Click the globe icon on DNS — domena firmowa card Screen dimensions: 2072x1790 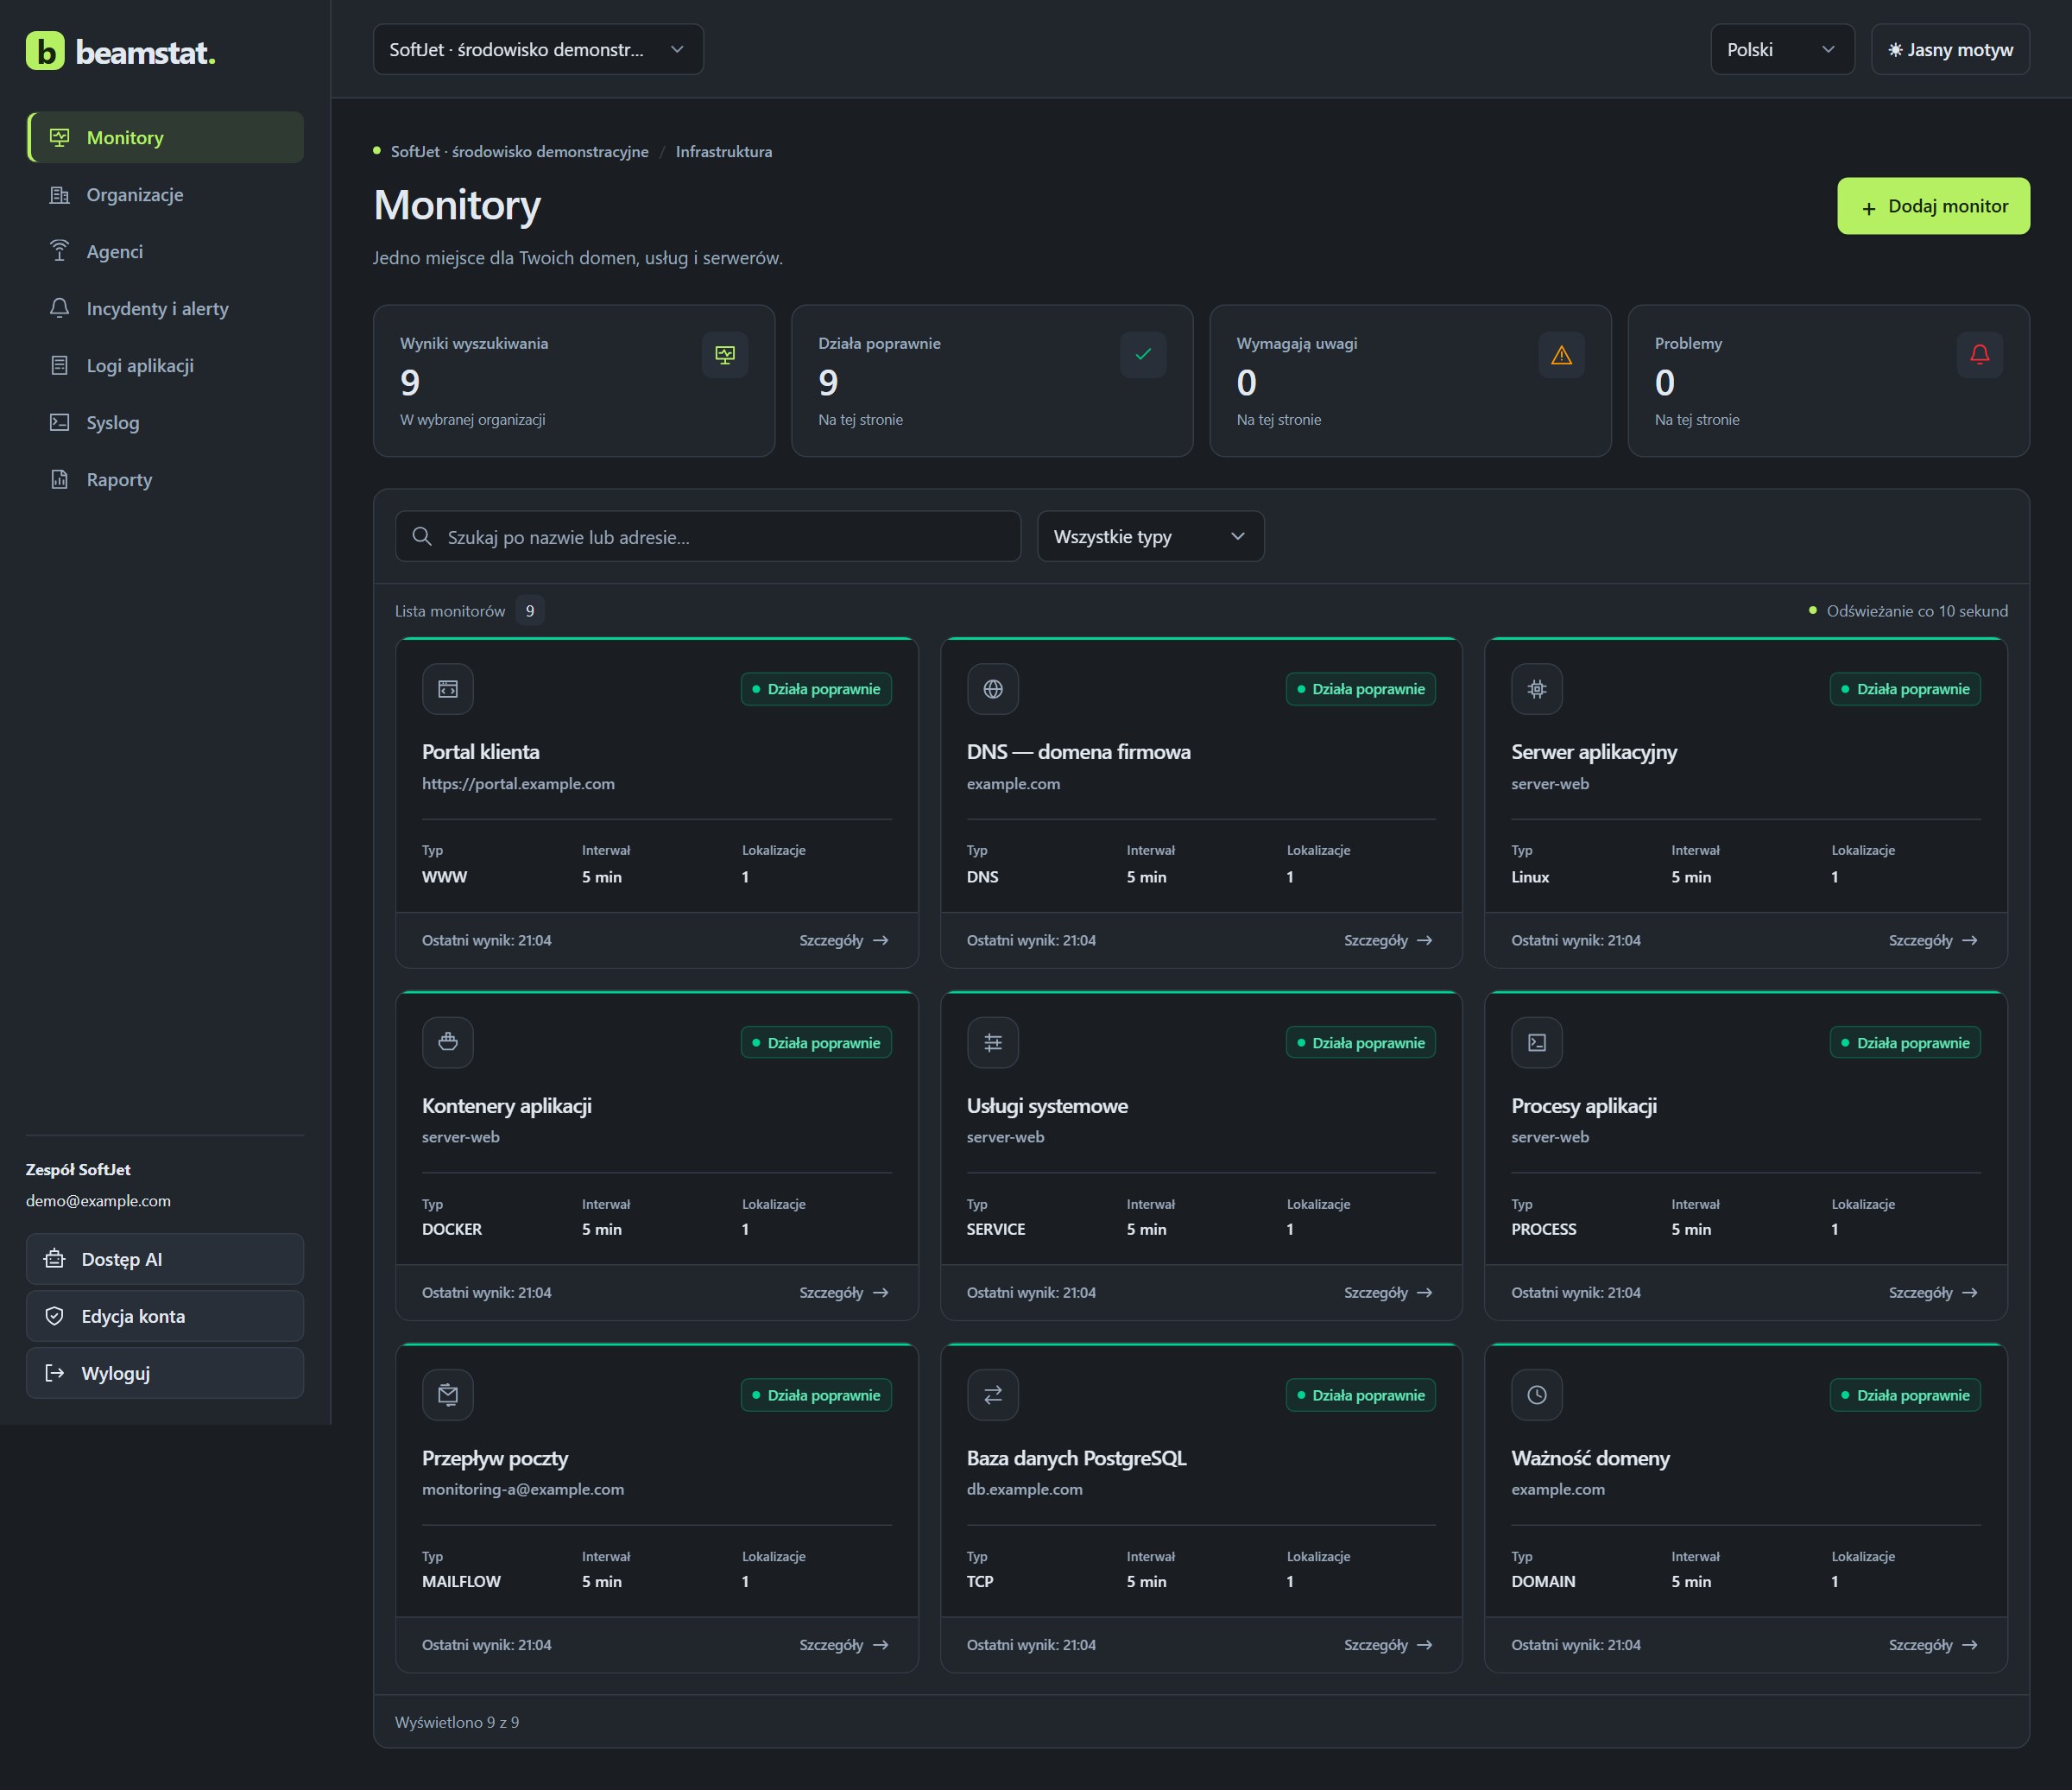click(993, 689)
